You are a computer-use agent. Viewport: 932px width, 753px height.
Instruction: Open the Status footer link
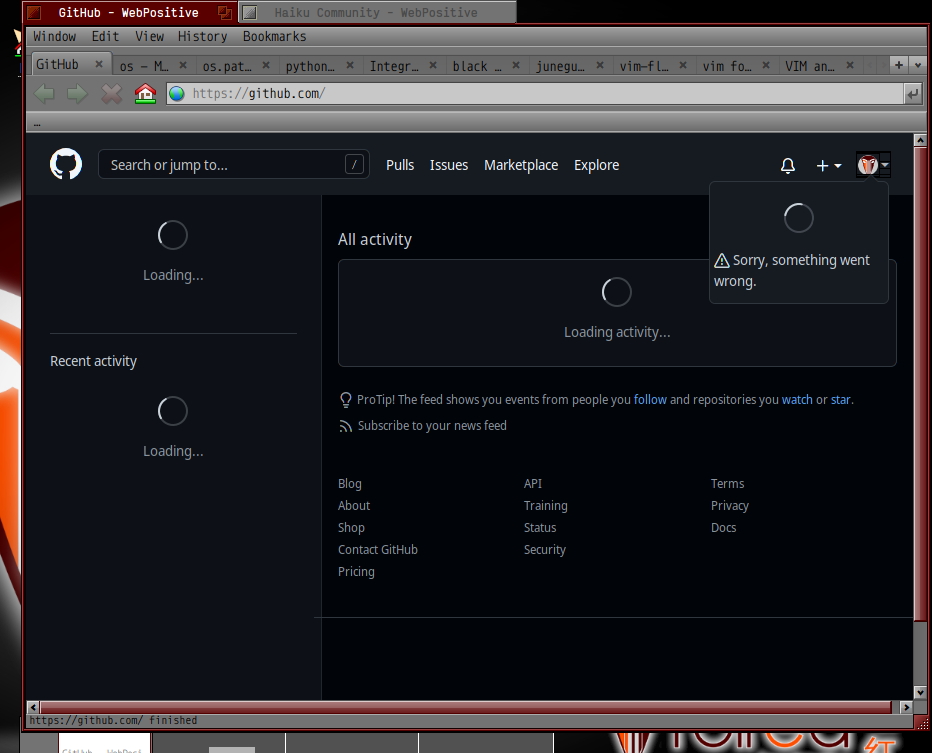point(540,528)
